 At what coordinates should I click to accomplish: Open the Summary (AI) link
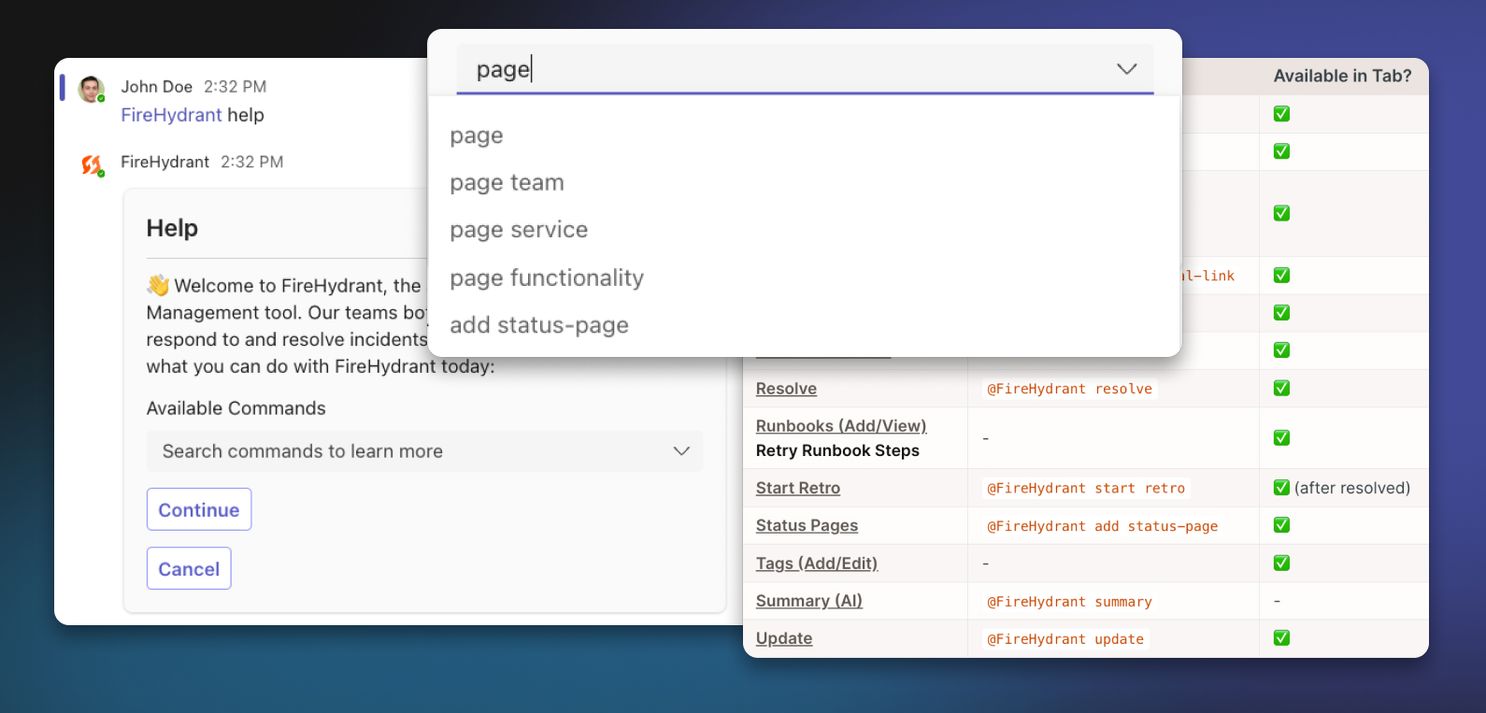click(x=809, y=600)
